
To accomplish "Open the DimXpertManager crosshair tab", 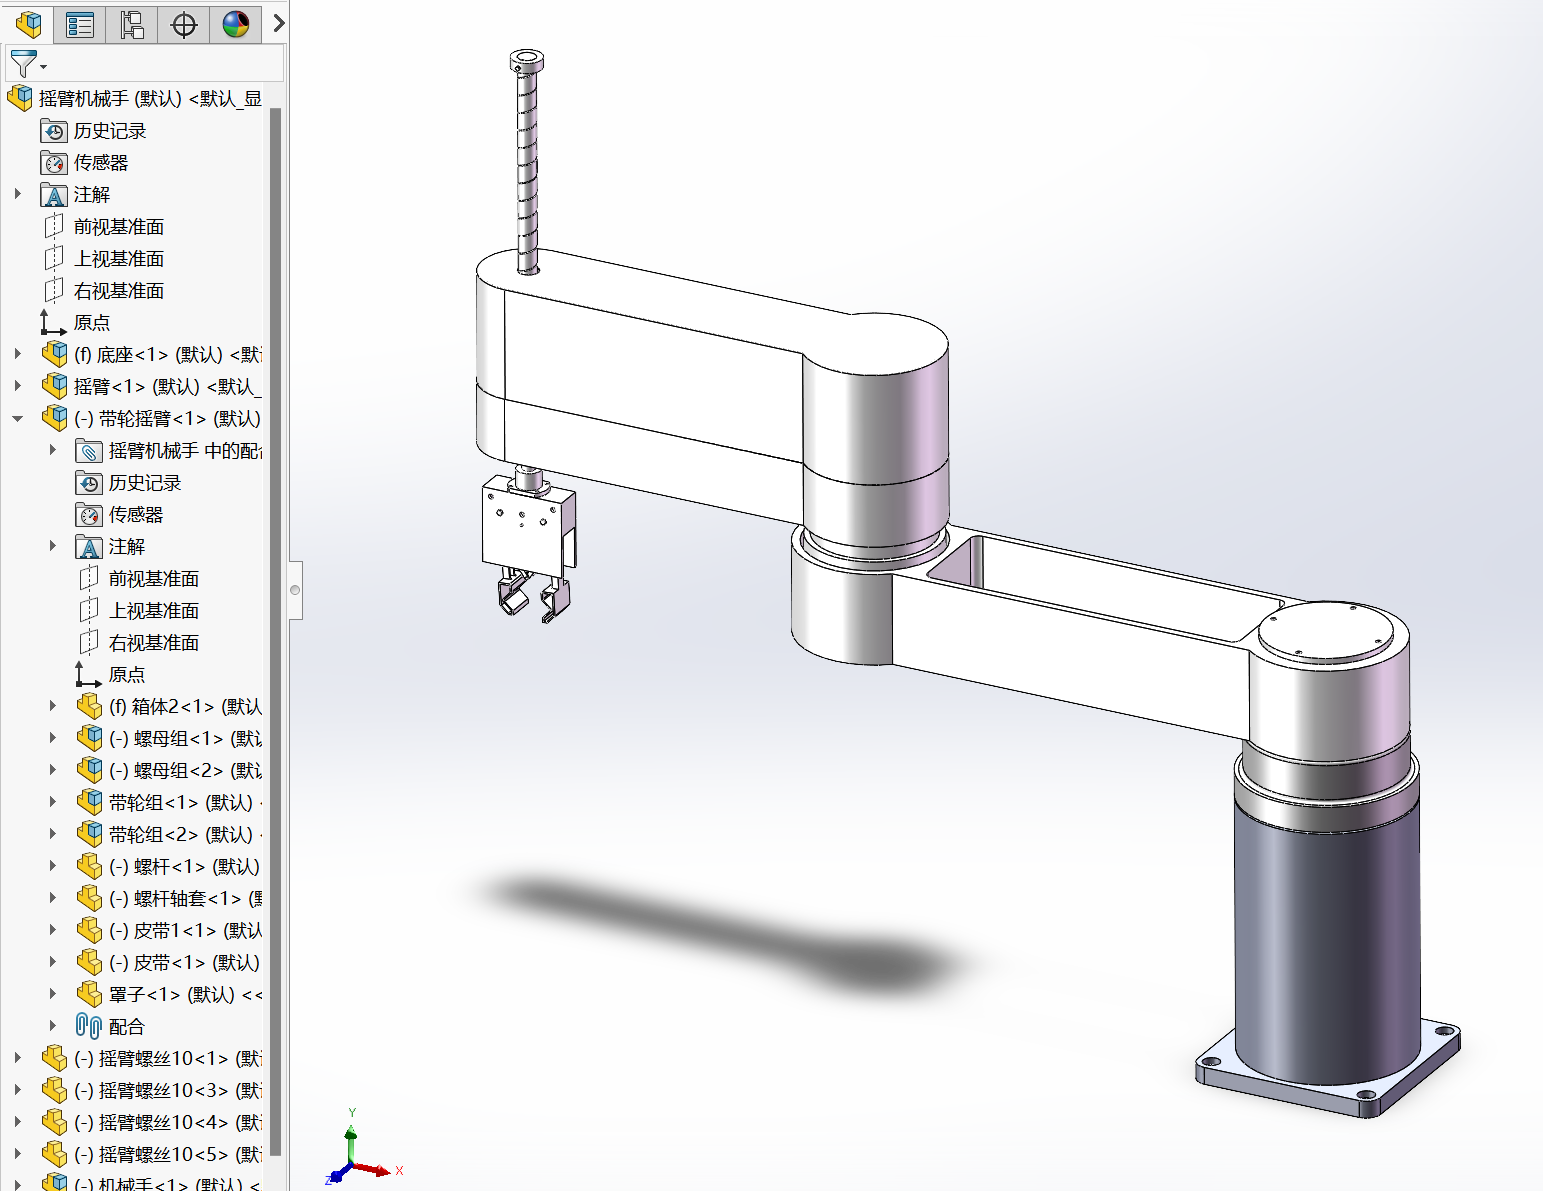I will click(184, 24).
